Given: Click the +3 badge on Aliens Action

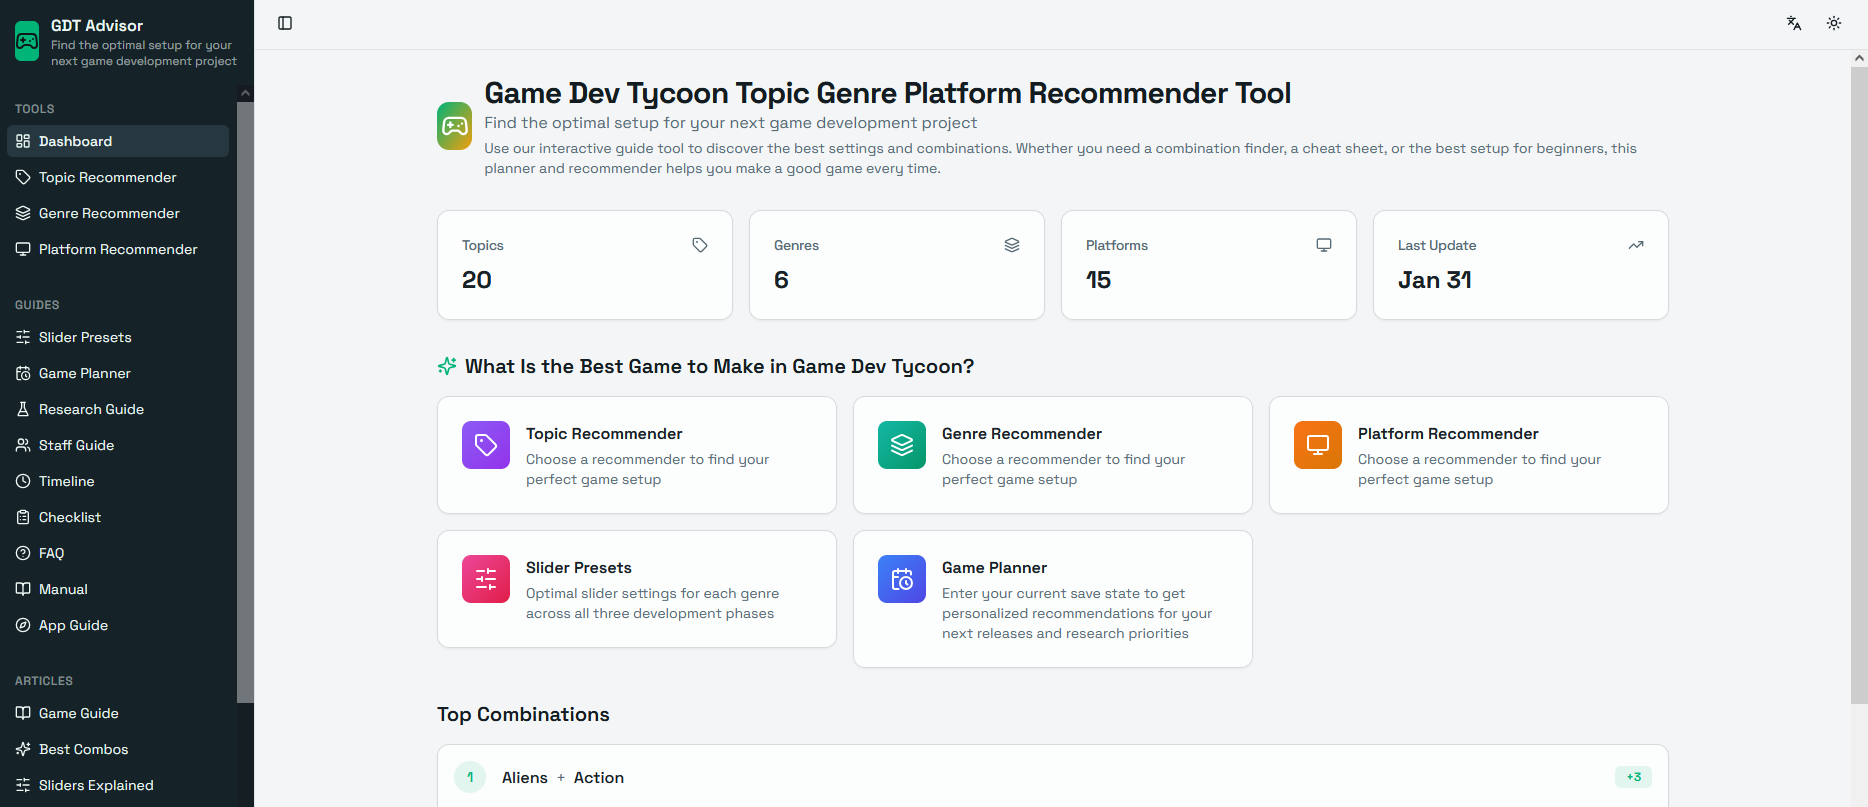Looking at the screenshot, I should point(1633,777).
